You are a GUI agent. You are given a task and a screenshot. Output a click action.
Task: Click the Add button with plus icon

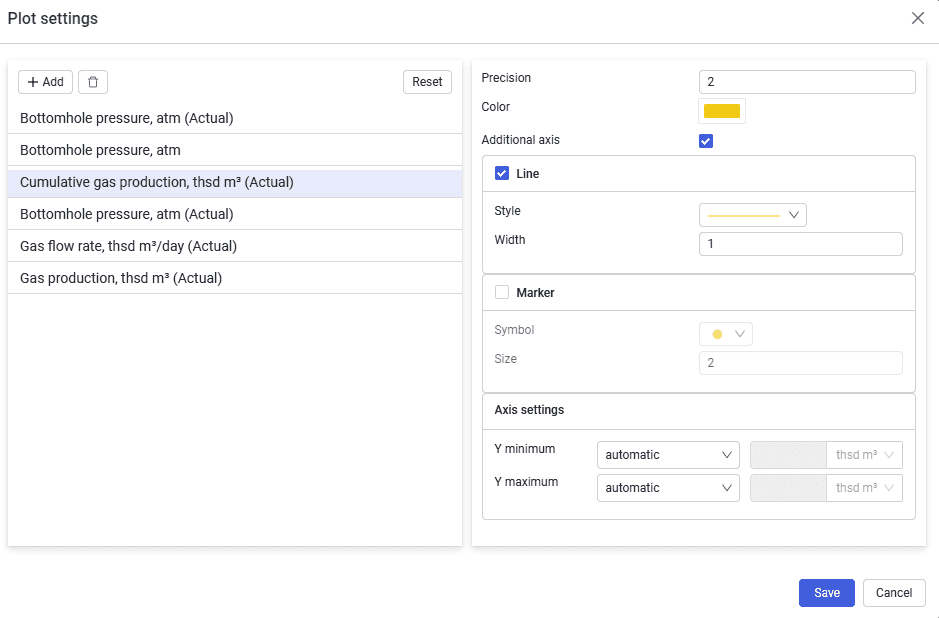click(46, 82)
